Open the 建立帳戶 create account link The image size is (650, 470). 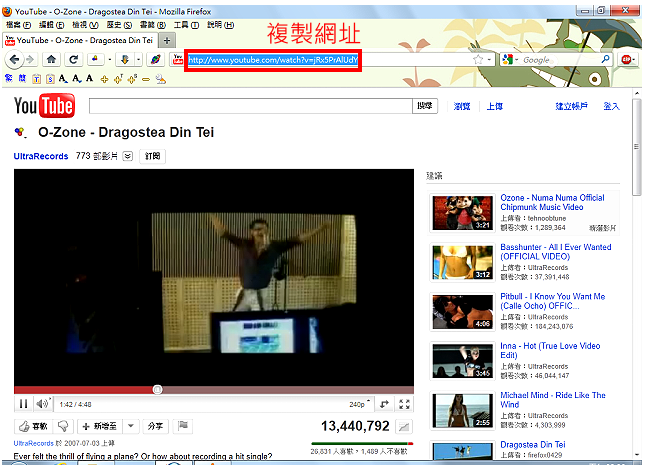pyautogui.click(x=572, y=107)
